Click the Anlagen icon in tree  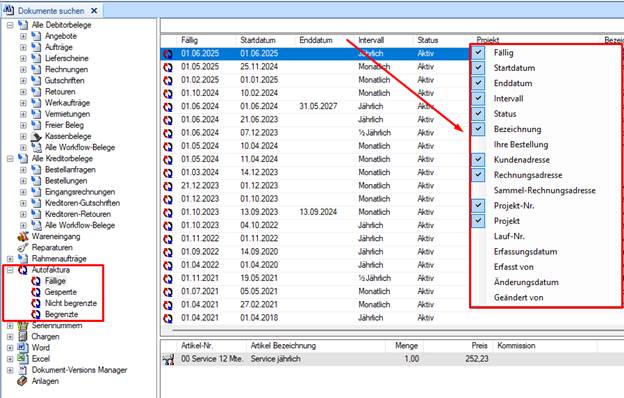point(23,381)
